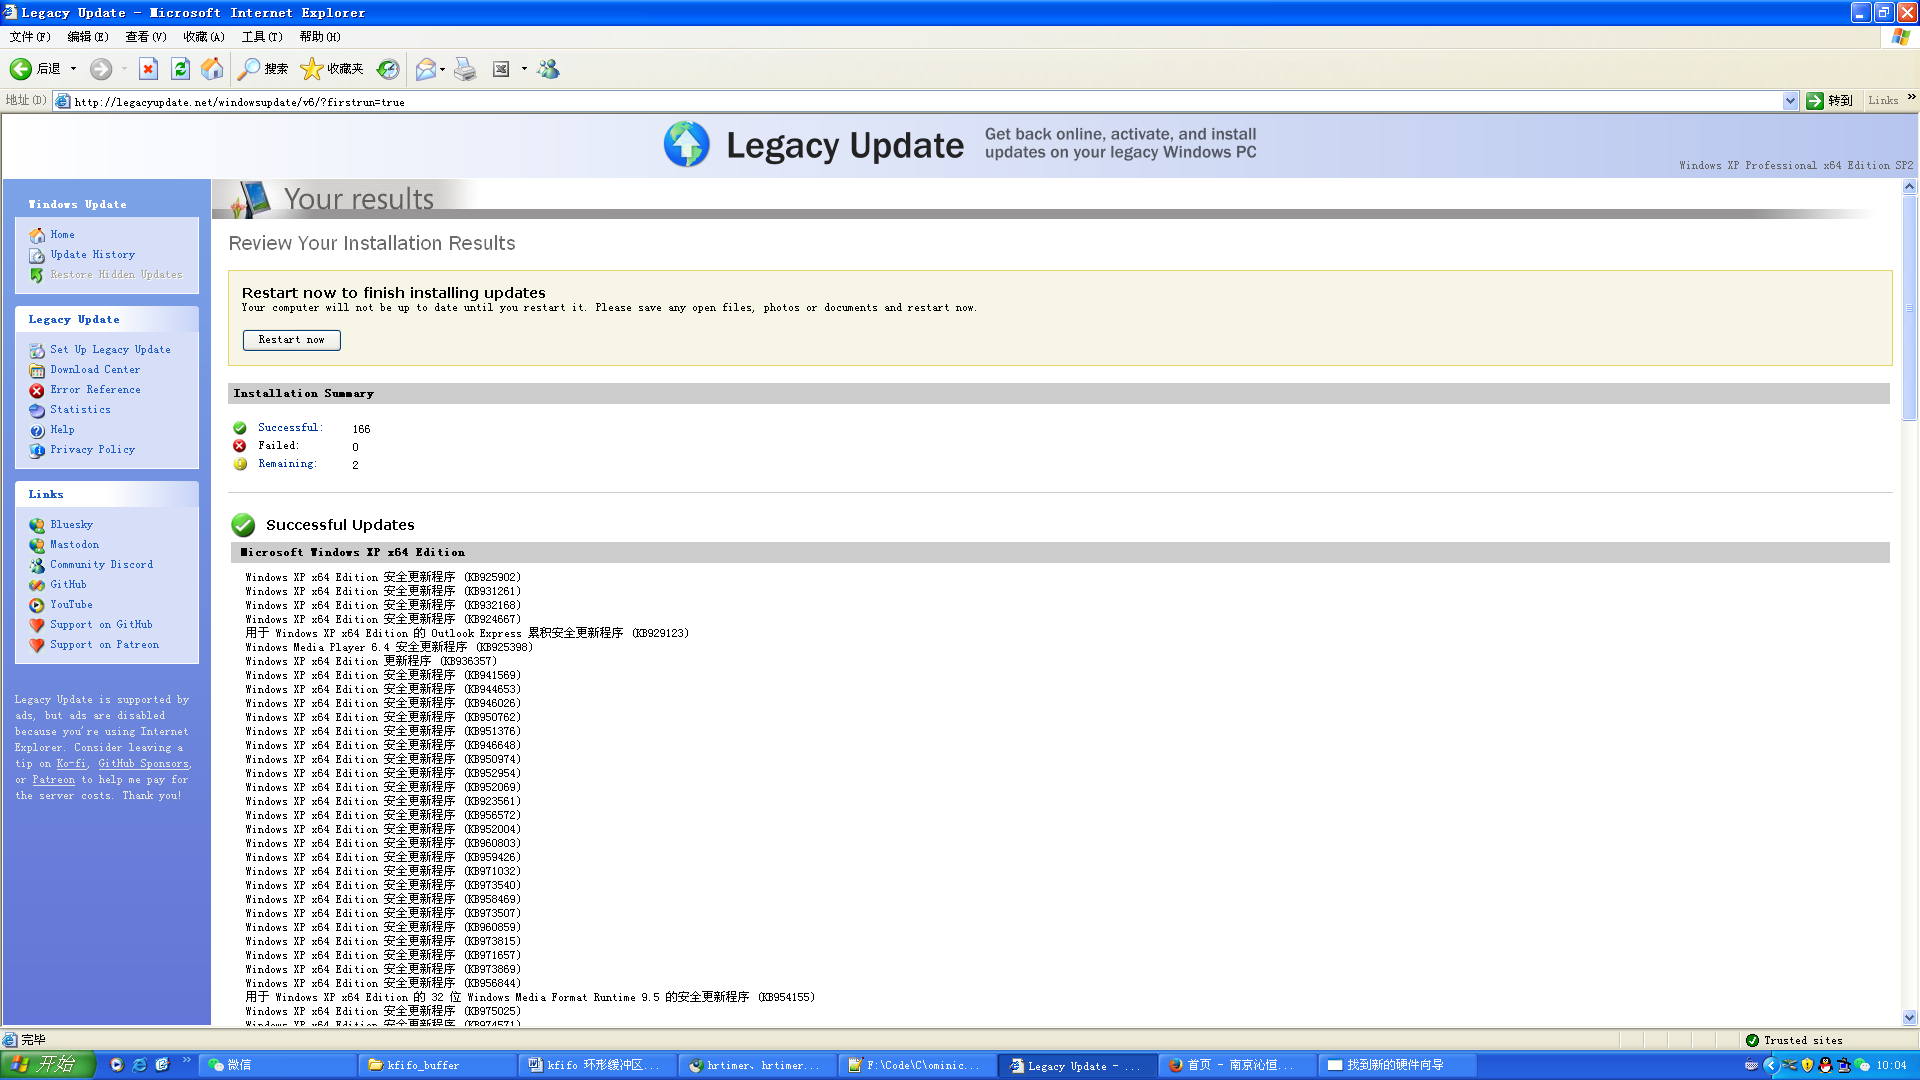Open the 工具(T) menu
This screenshot has height=1080, width=1920.
tap(261, 37)
